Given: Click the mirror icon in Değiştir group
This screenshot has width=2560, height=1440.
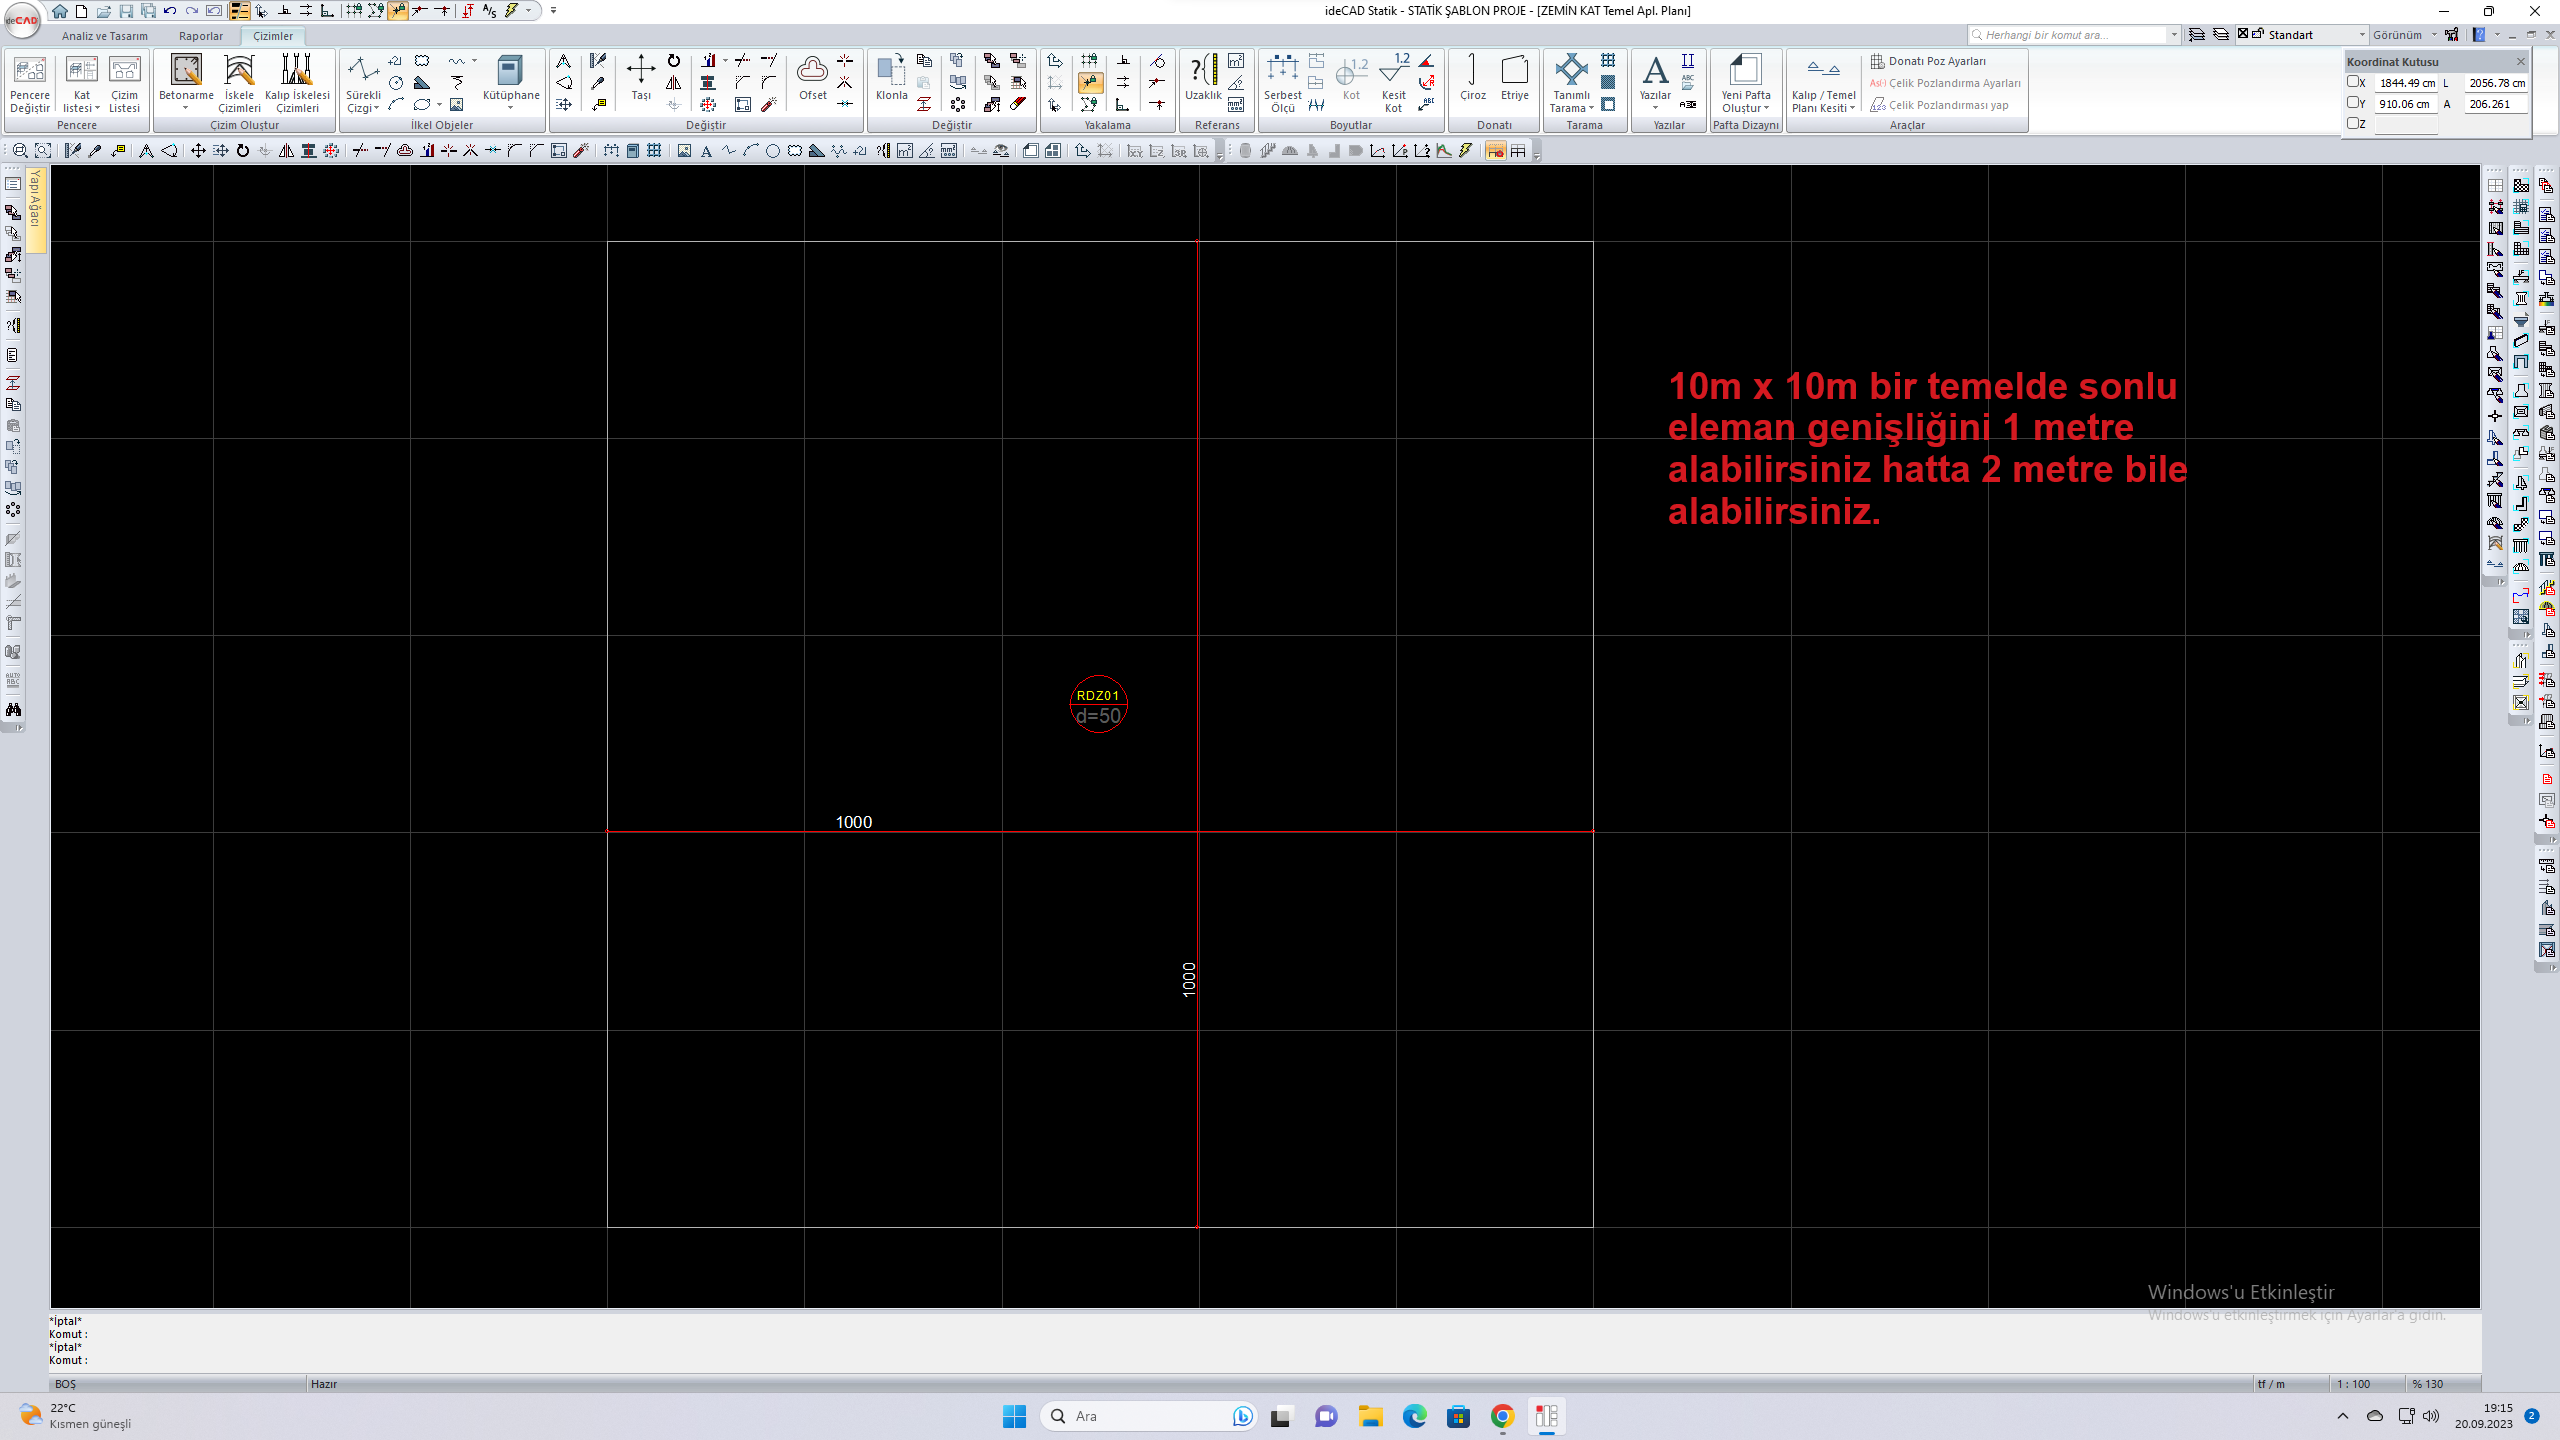Looking at the screenshot, I should click(674, 83).
